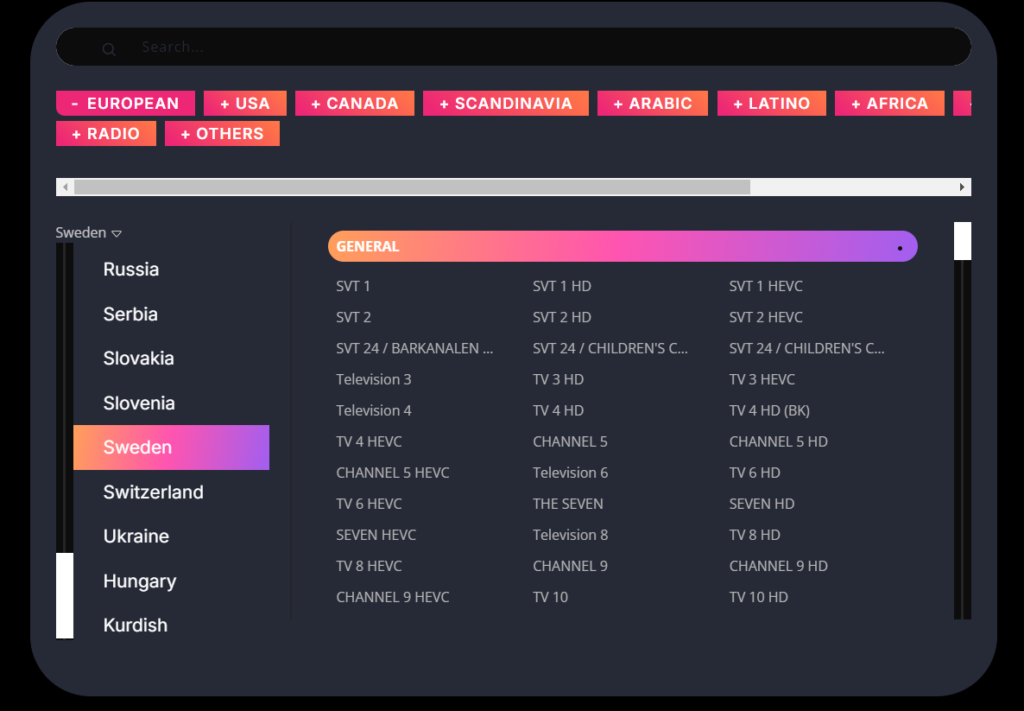This screenshot has height=711, width=1024.
Task: Play TV 3 HD channel
Action: (x=558, y=379)
